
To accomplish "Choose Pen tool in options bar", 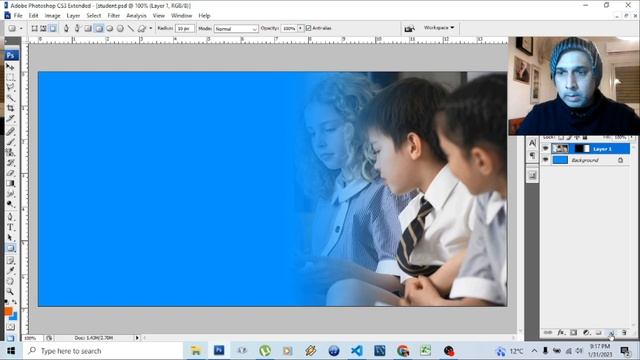I will pyautogui.click(x=66, y=28).
